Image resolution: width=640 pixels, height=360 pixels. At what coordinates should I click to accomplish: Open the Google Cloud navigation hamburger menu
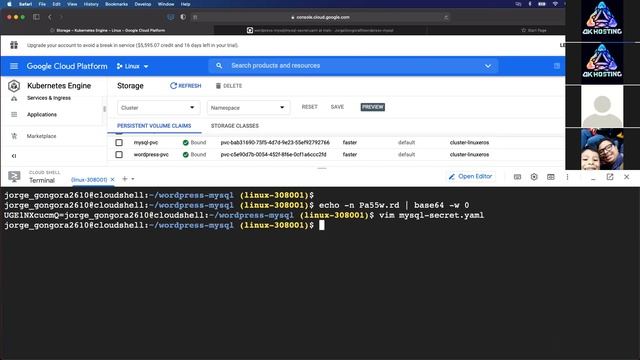pos(14,66)
